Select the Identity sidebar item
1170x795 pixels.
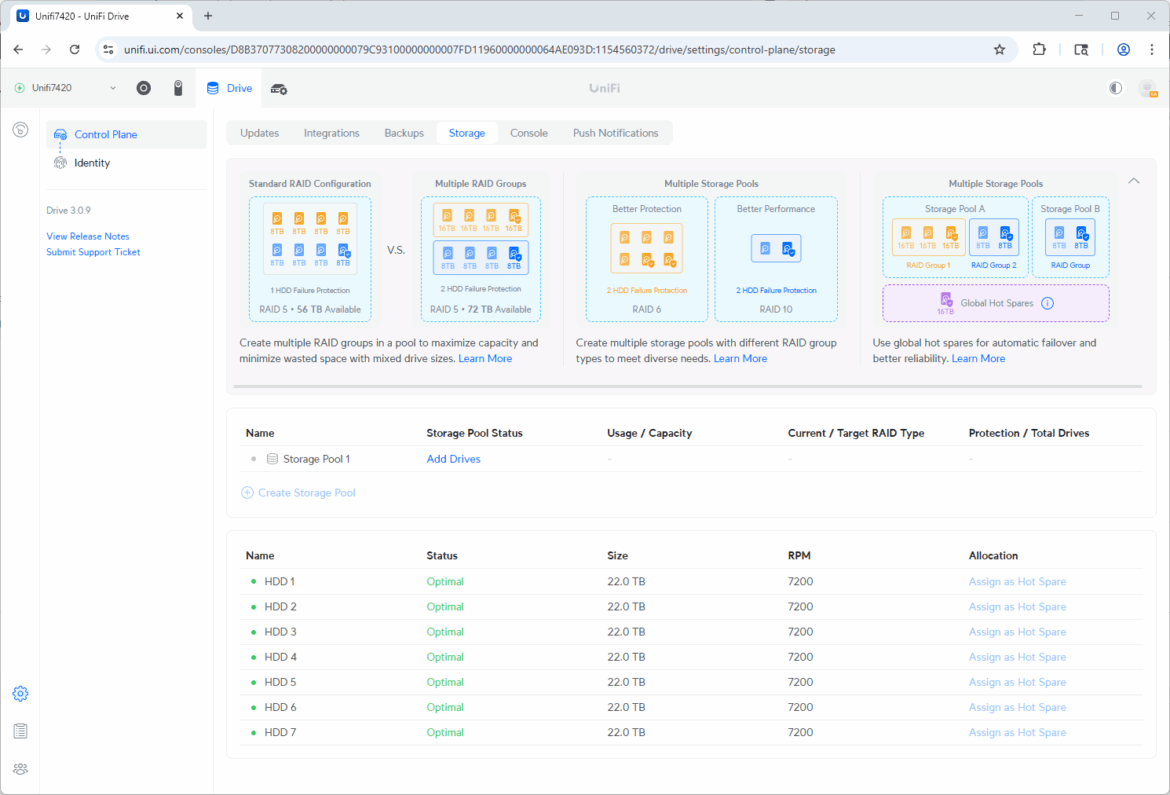click(x=92, y=163)
